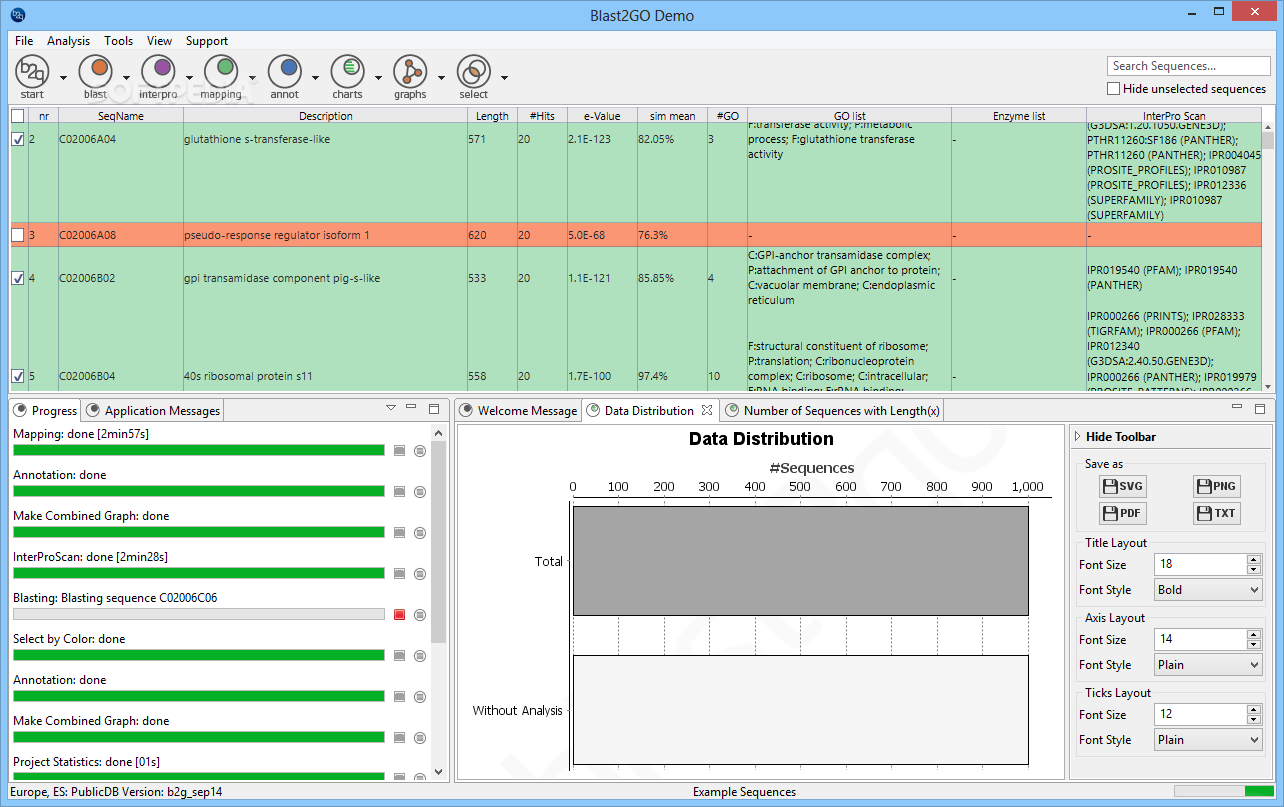Click the Blasting progress bar
1284x807 pixels.
pos(198,614)
